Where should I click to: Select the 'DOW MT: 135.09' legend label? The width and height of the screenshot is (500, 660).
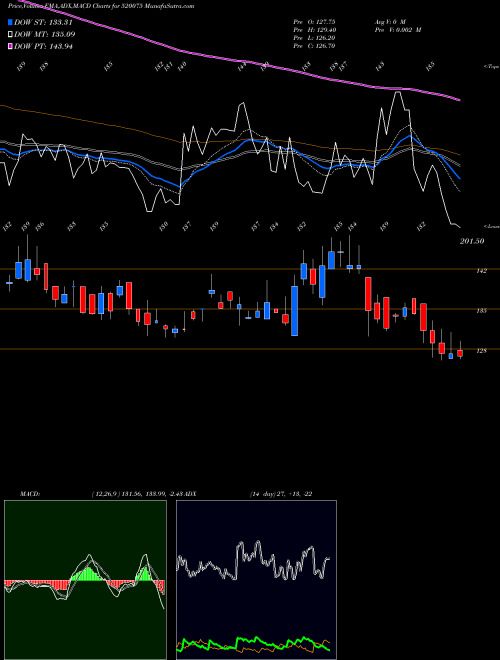point(45,34)
